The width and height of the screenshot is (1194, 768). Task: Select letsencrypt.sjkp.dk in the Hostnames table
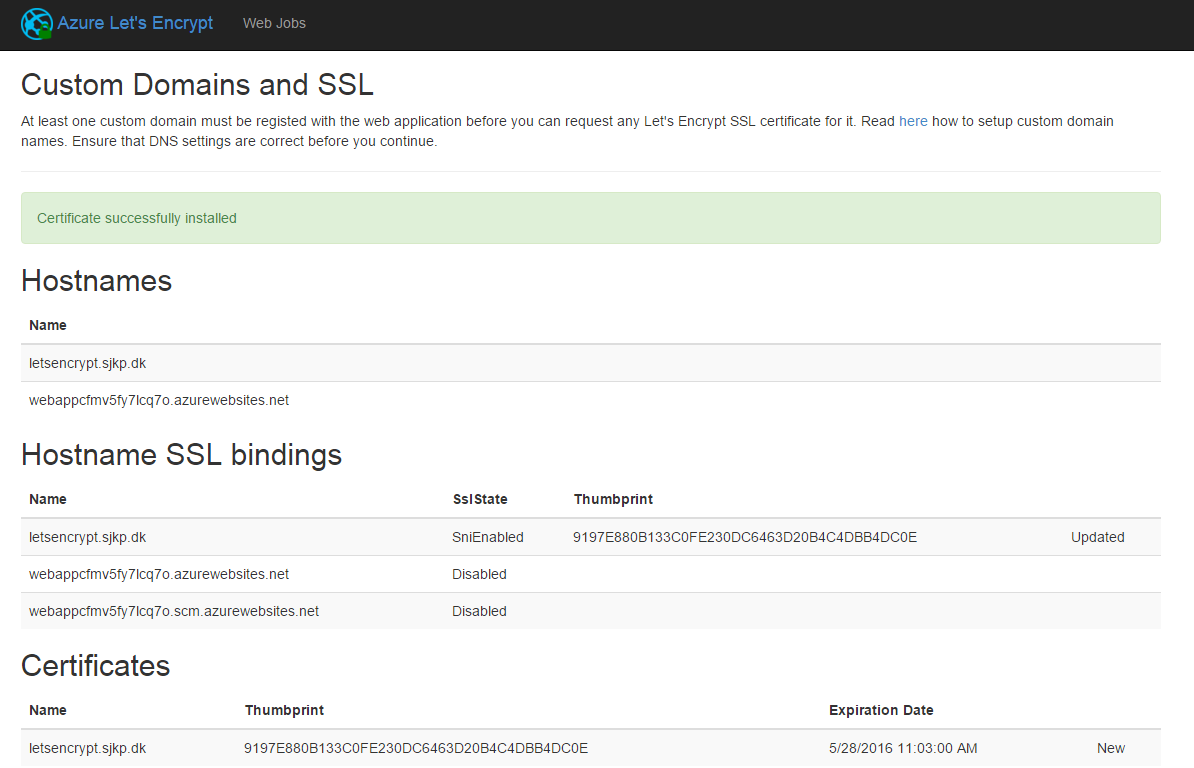click(88, 363)
